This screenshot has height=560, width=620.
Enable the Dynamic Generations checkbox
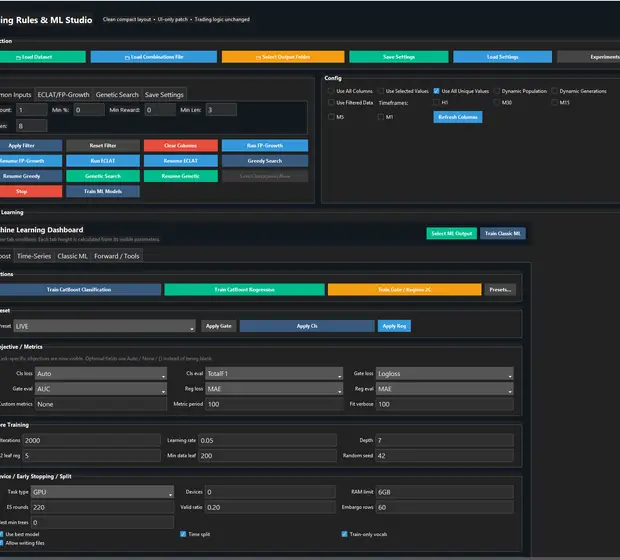tap(554, 91)
